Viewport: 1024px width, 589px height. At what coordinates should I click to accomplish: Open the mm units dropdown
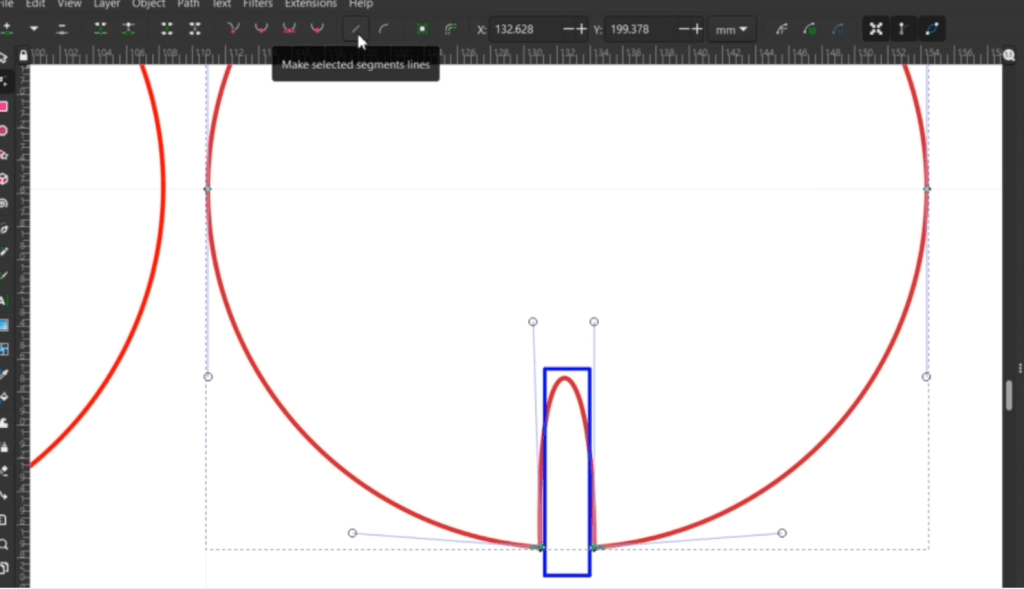(x=733, y=29)
